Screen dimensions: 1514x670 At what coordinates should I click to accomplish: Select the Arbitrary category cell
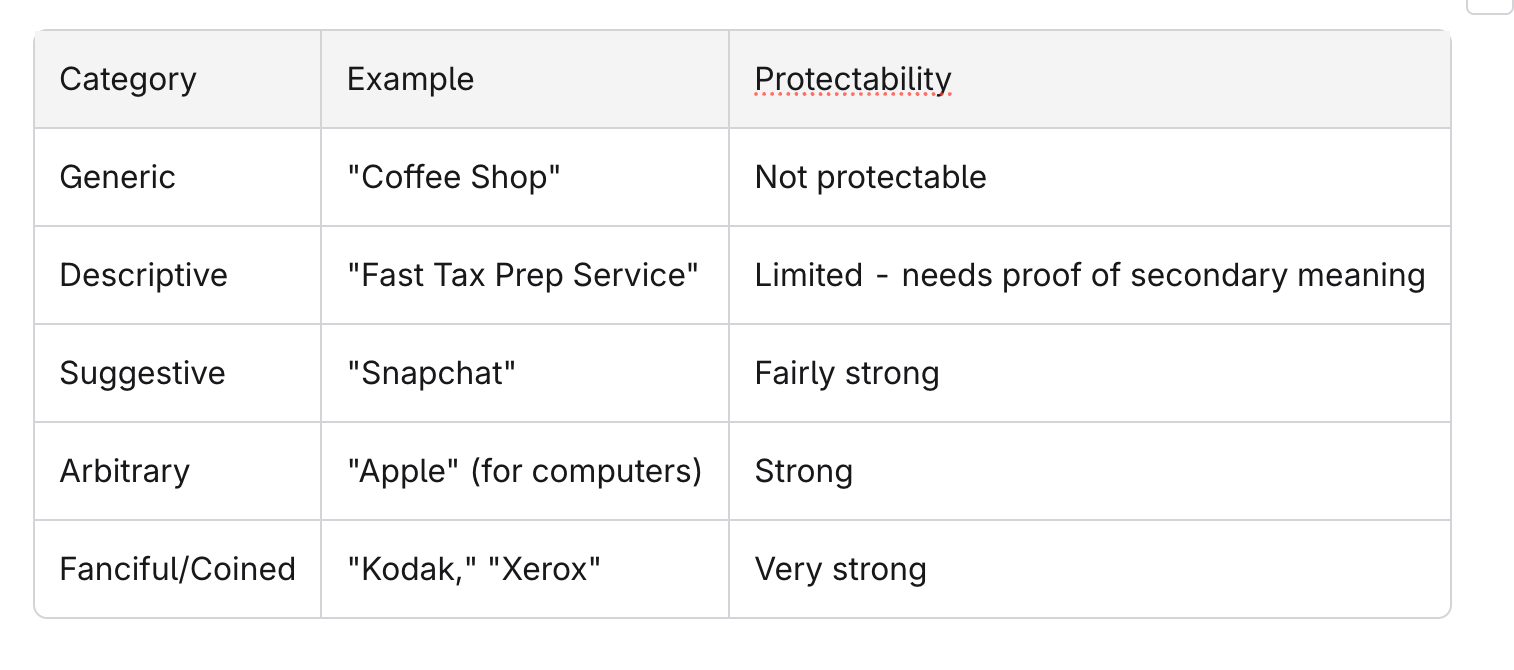point(178,471)
